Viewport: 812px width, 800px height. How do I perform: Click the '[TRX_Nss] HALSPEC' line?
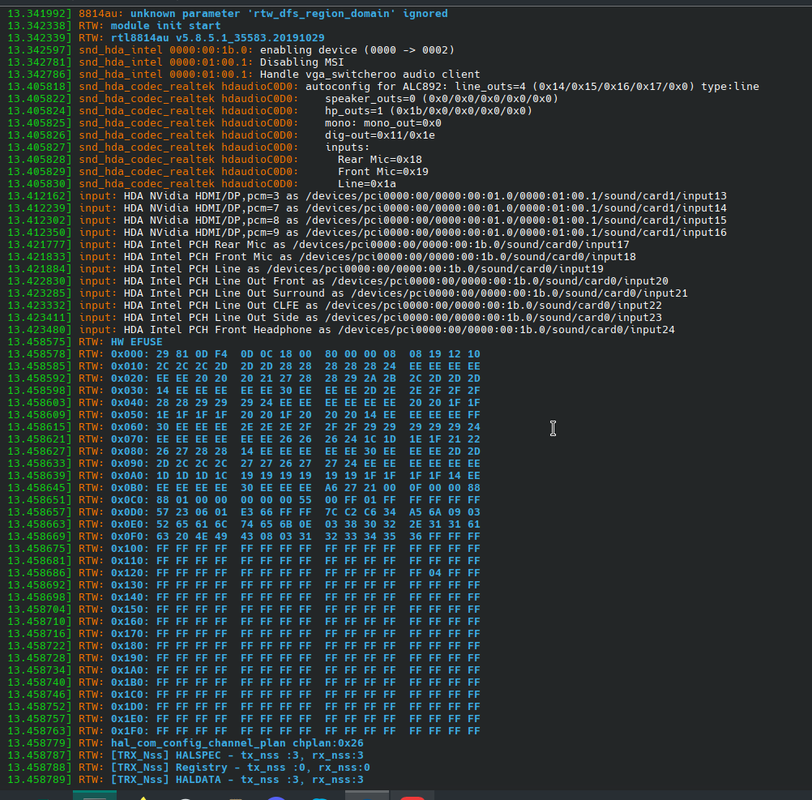(x=185, y=755)
